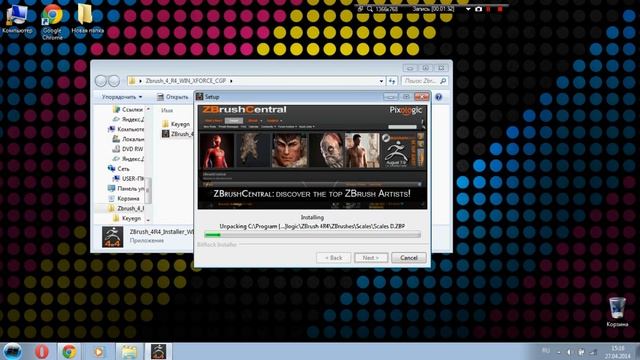The width and height of the screenshot is (640, 360).
Task: Switch to File Explorer in the taskbar
Action: pyautogui.click(x=129, y=351)
